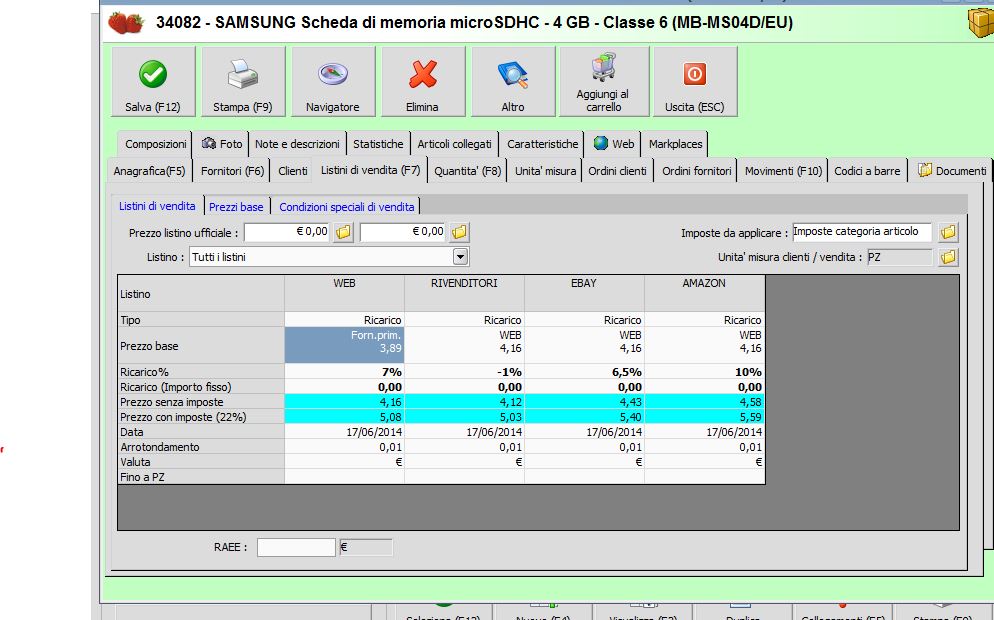Switch to the Prezzi base sub-tab
Viewport: 994px width, 620px height.
(x=236, y=207)
